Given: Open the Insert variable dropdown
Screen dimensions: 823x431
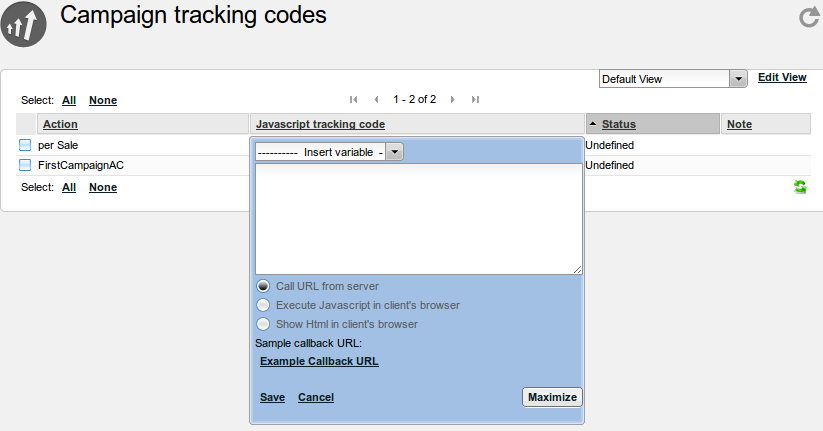Looking at the screenshot, I should 330,152.
